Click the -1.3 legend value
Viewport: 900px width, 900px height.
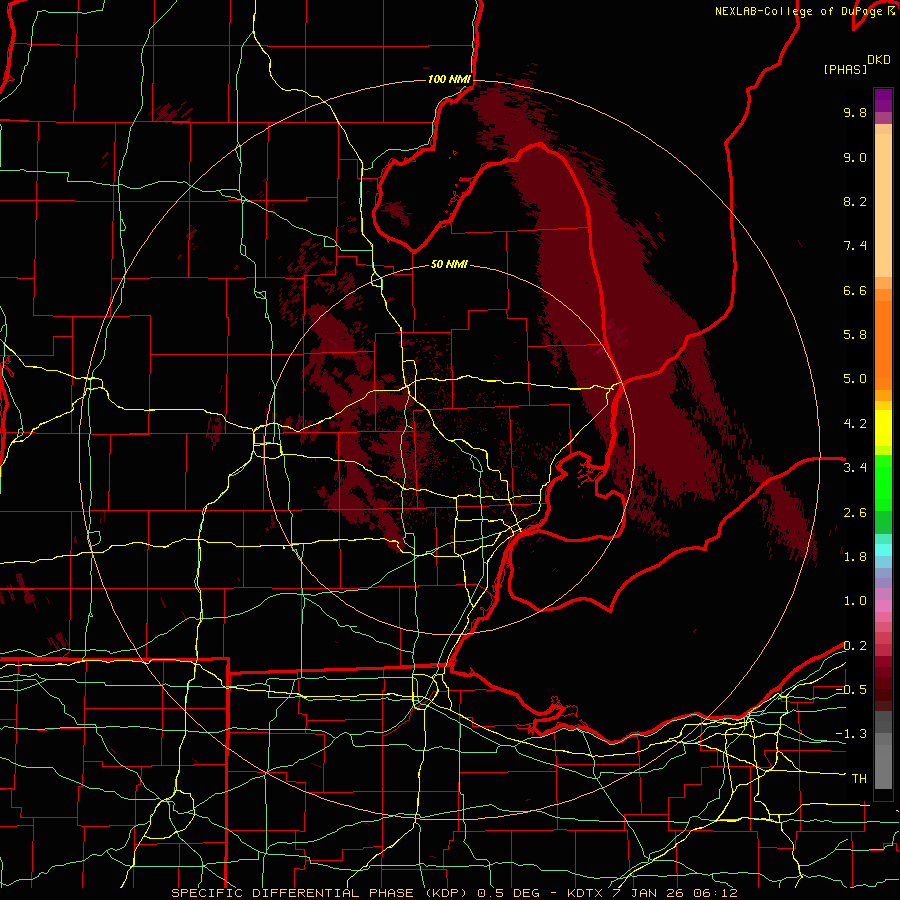[x=851, y=734]
